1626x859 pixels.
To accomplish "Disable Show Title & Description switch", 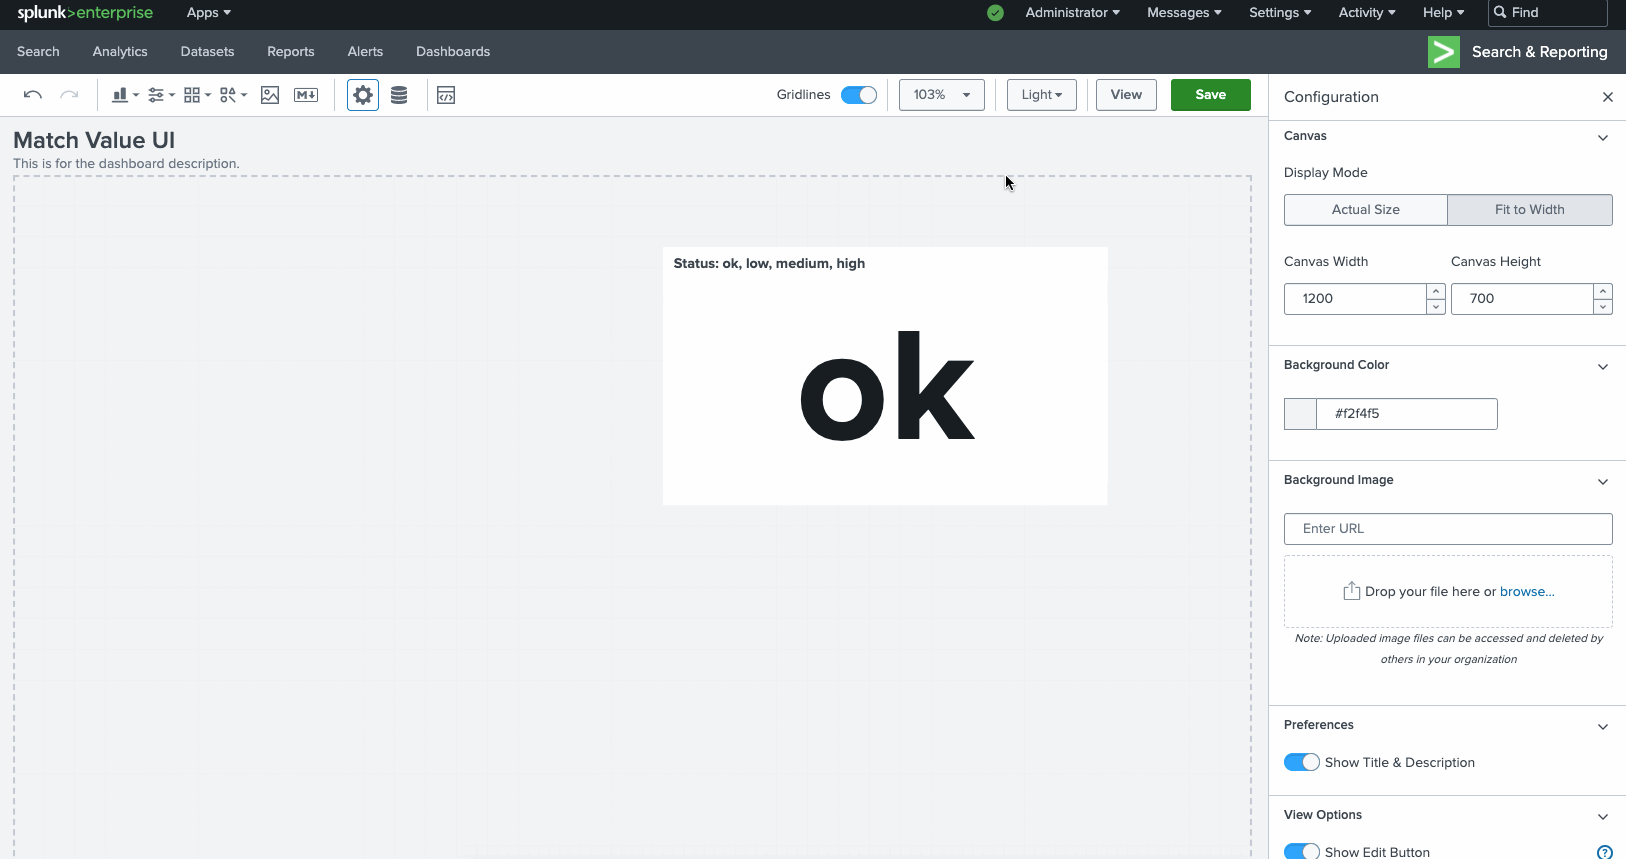I will [1301, 762].
